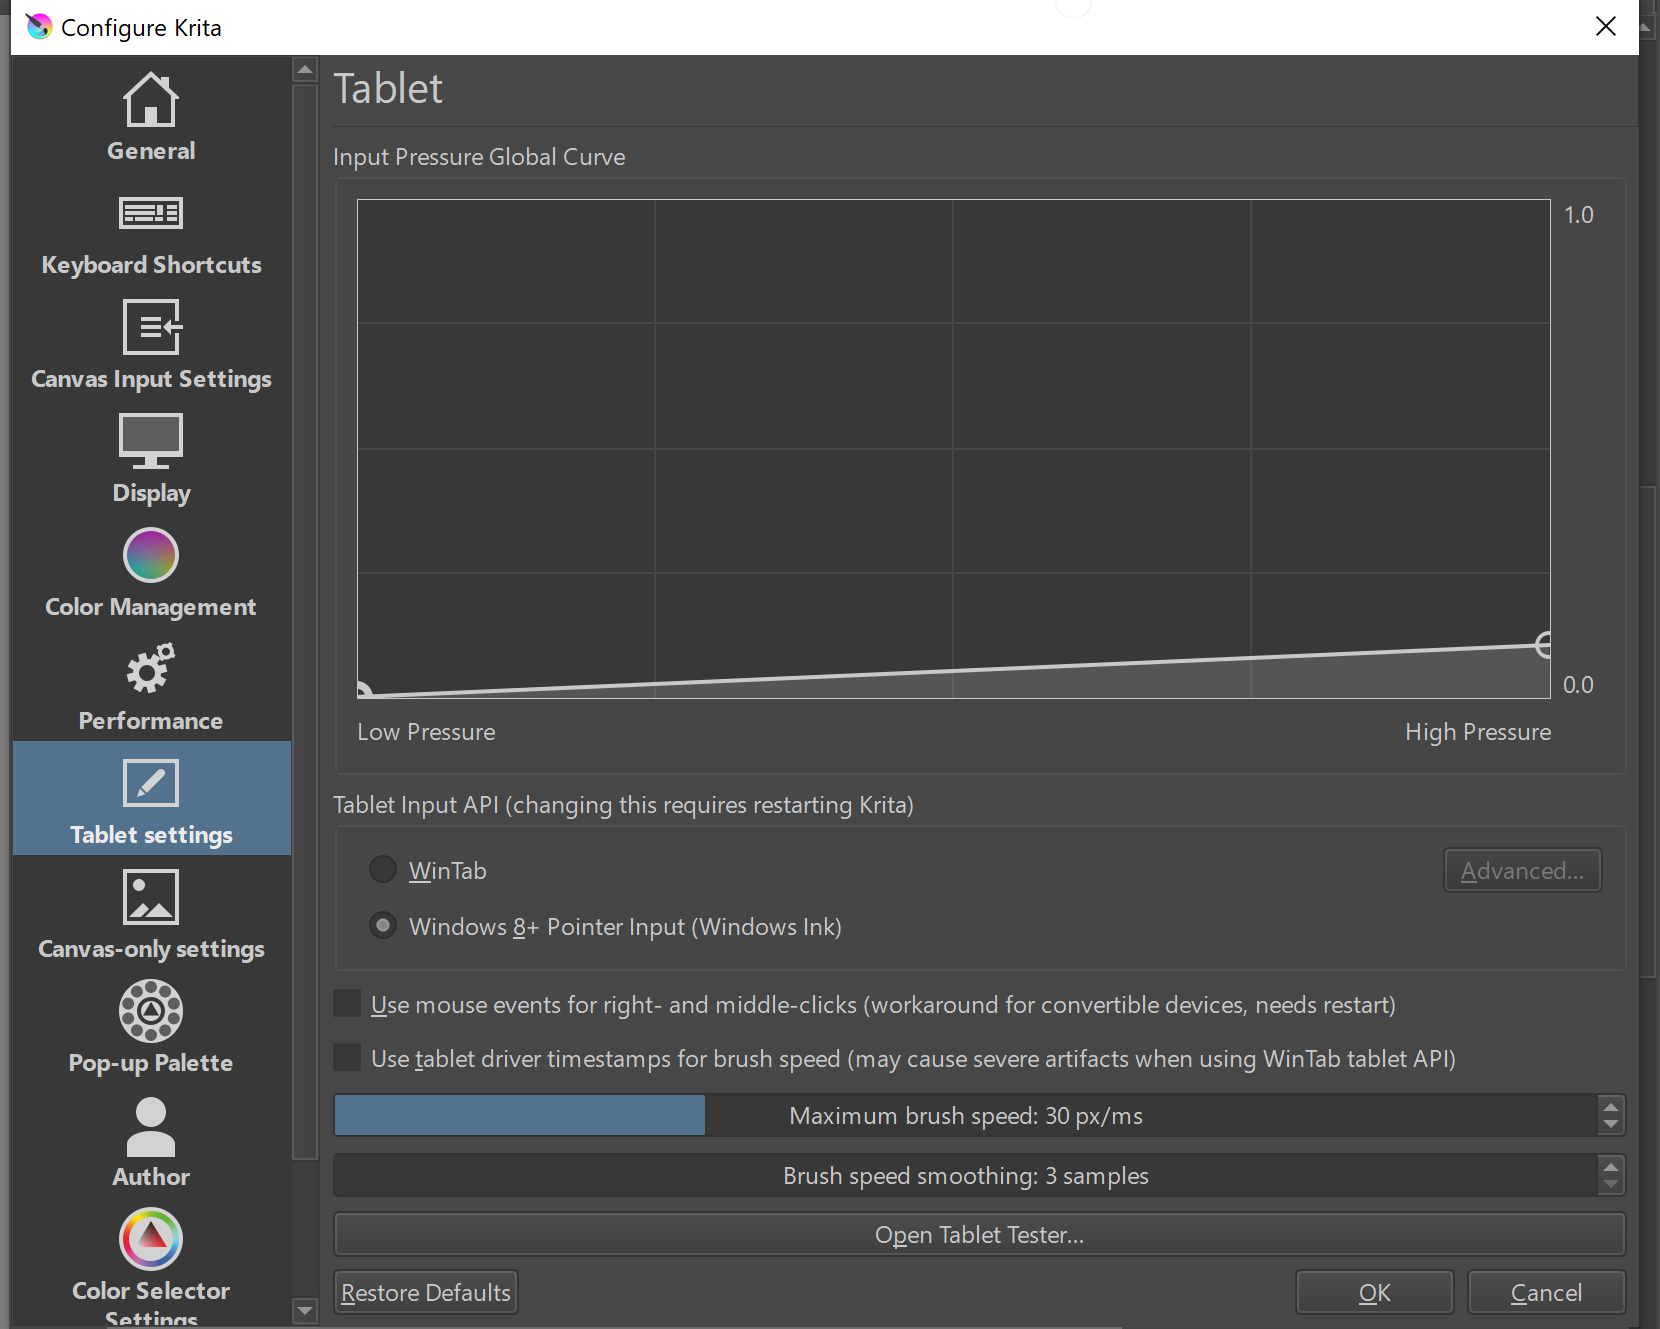Select the Tablet settings page
Screen dimensions: 1660x1329
pos(151,798)
